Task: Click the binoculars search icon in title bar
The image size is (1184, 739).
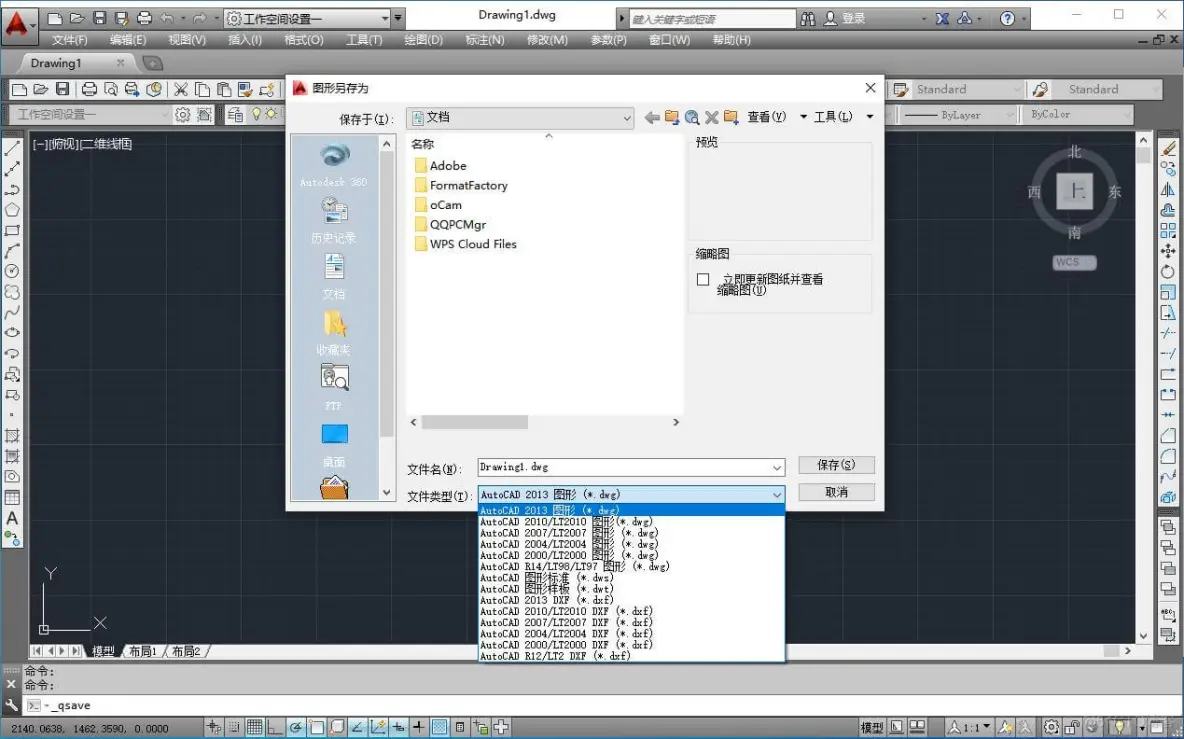Action: click(x=808, y=18)
